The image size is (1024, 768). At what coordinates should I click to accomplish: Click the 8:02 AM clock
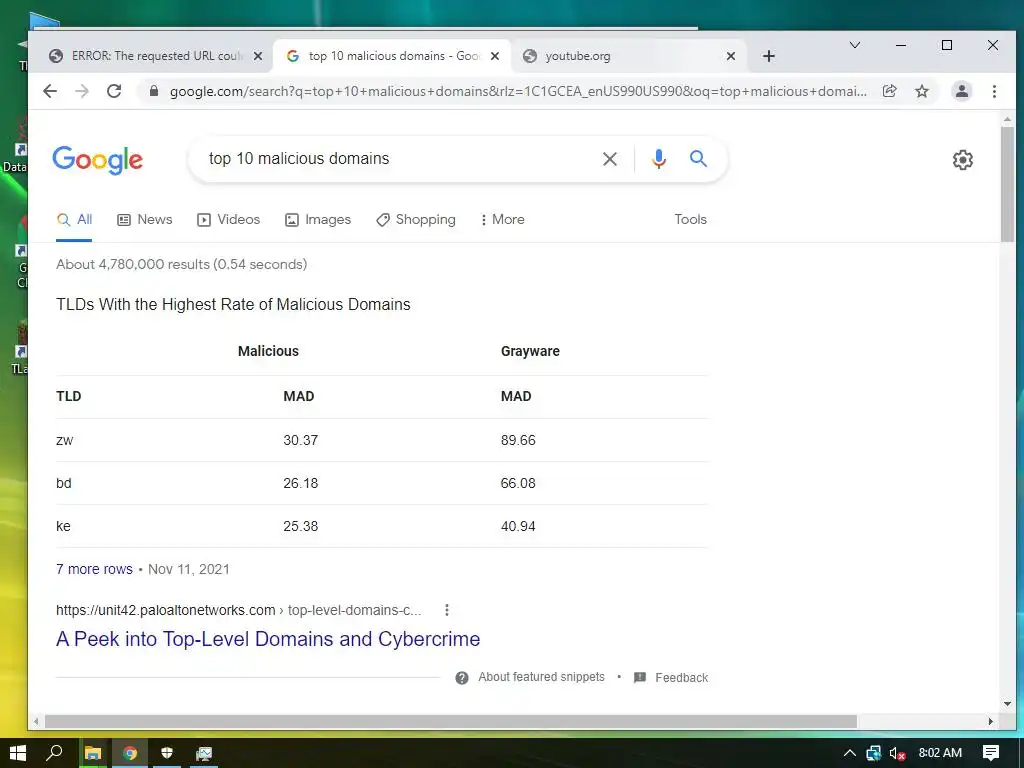point(940,753)
